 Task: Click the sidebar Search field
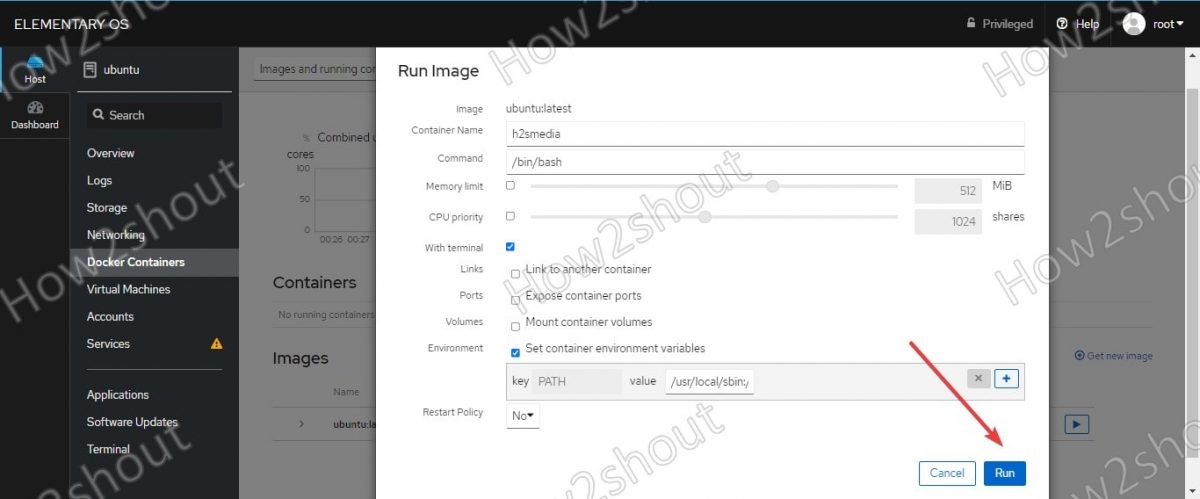[154, 115]
